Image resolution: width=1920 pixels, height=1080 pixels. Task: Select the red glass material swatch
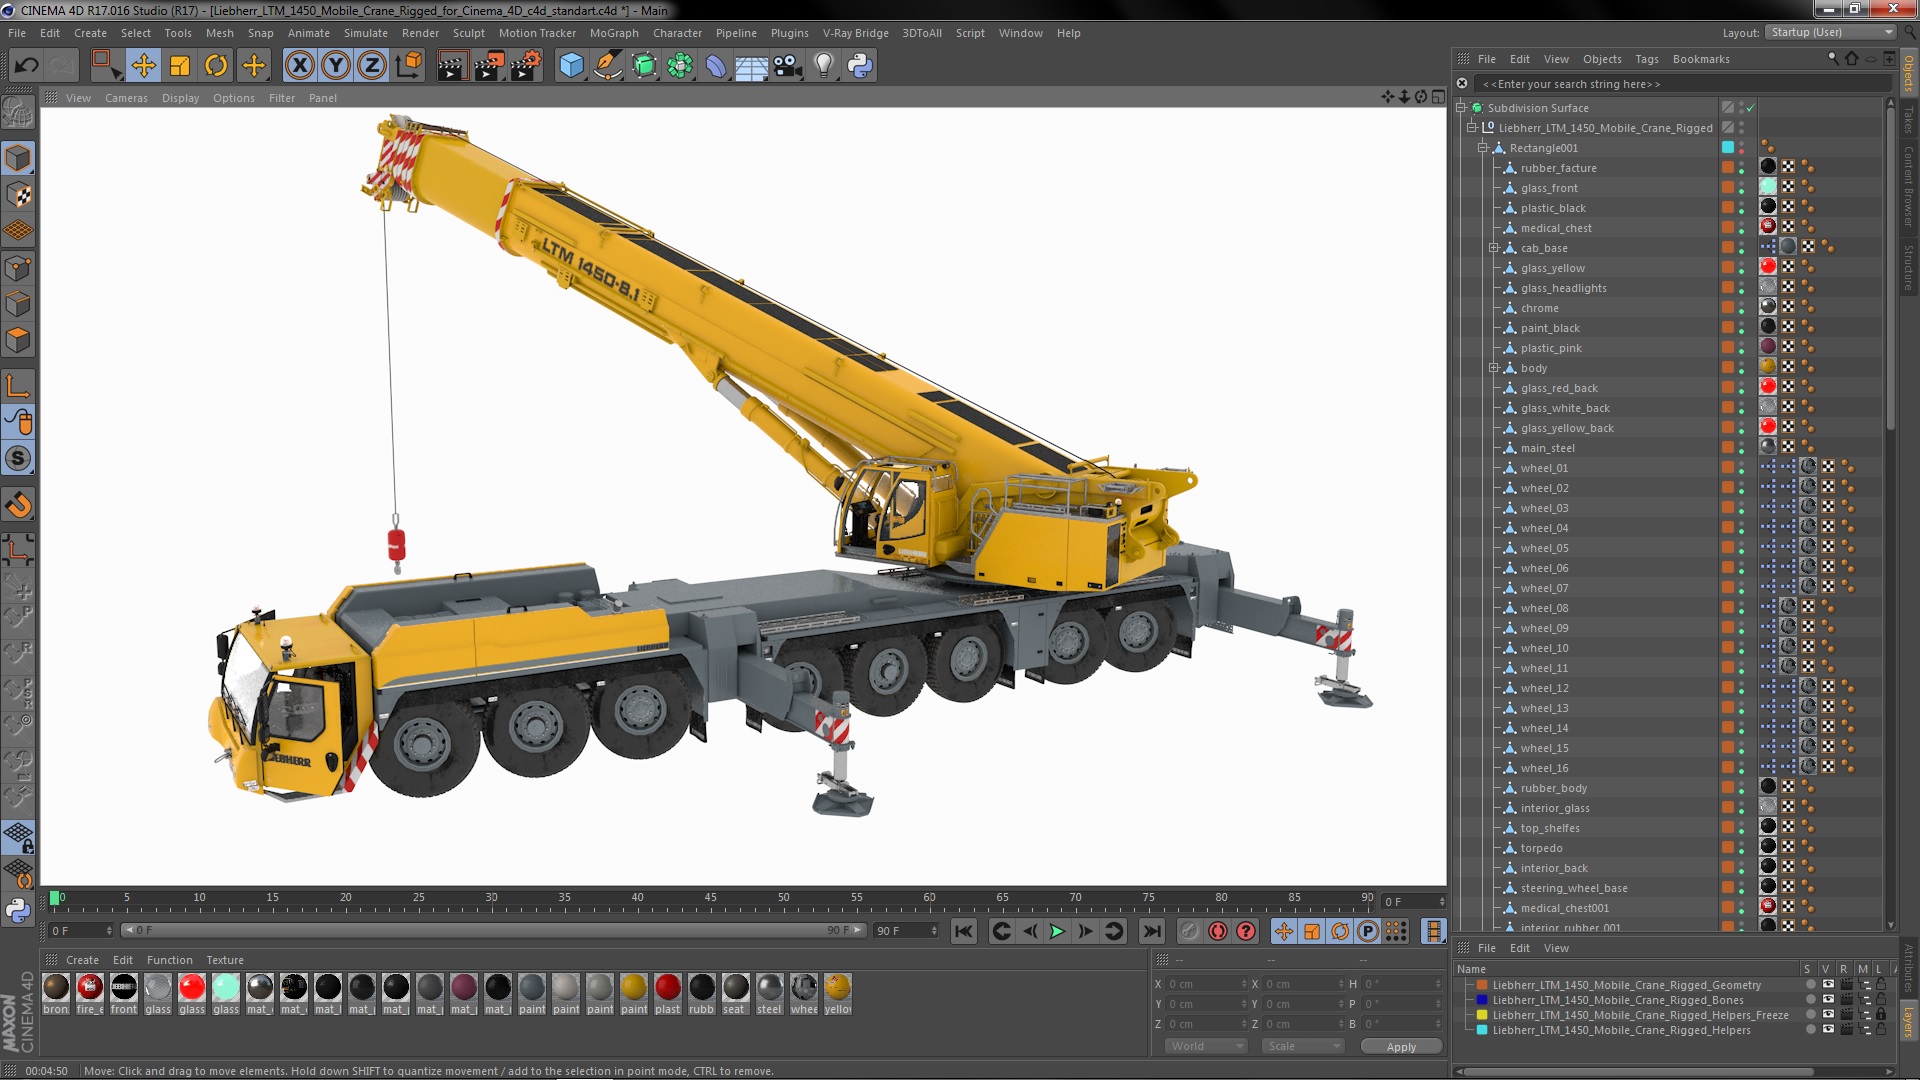[192, 987]
